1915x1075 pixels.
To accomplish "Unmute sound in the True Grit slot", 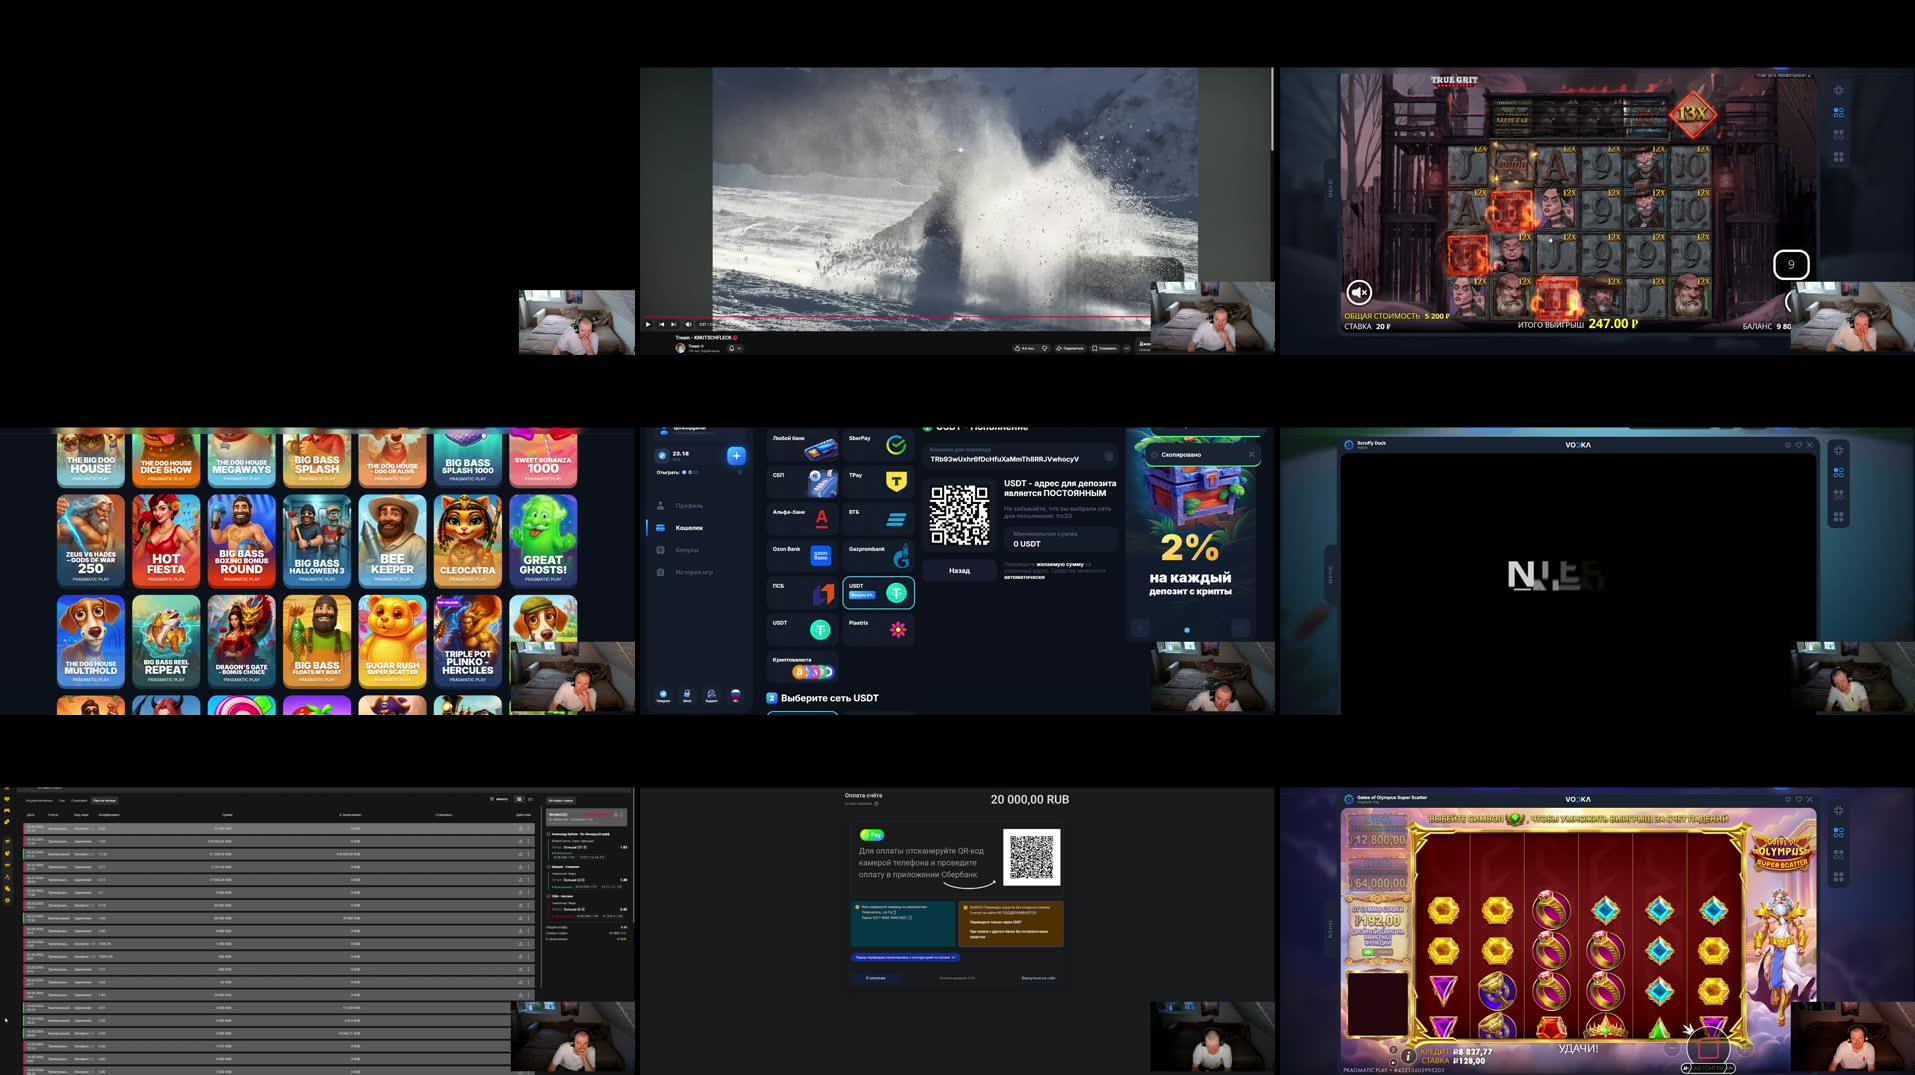I will (x=1358, y=292).
